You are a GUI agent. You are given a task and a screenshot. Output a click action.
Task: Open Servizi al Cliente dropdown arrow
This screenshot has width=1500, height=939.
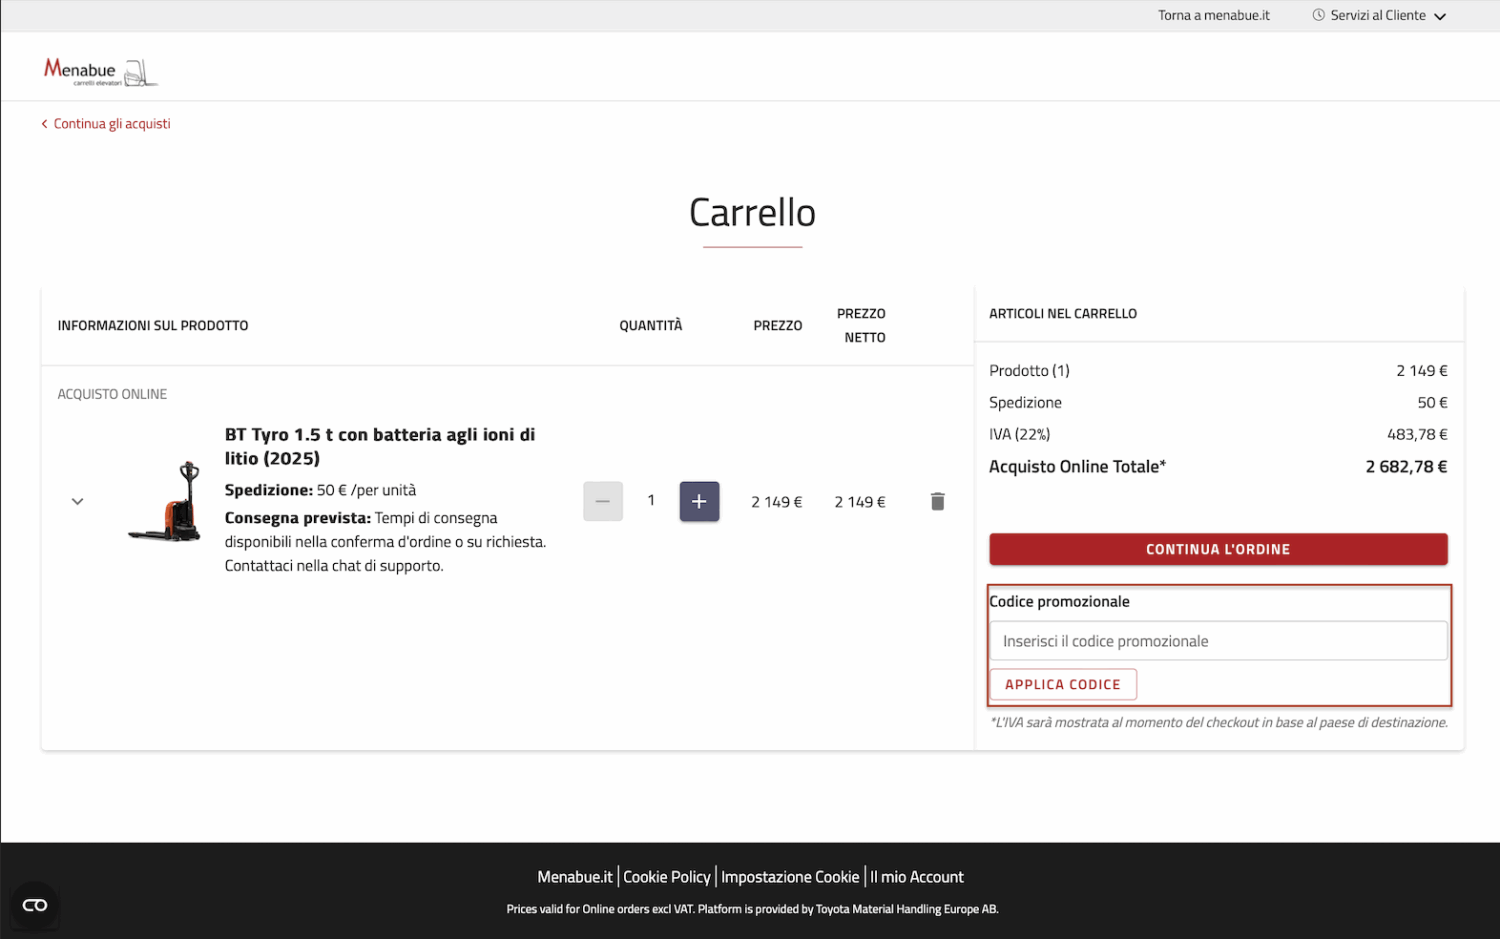[x=1440, y=16]
